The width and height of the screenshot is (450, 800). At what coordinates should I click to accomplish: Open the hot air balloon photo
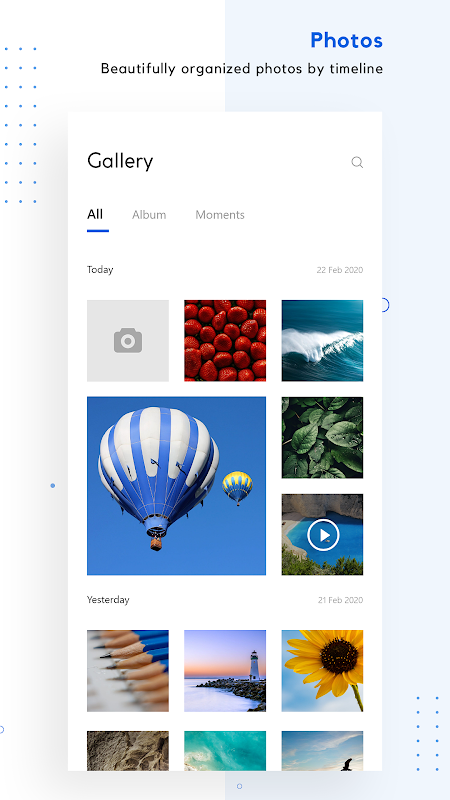pos(177,486)
